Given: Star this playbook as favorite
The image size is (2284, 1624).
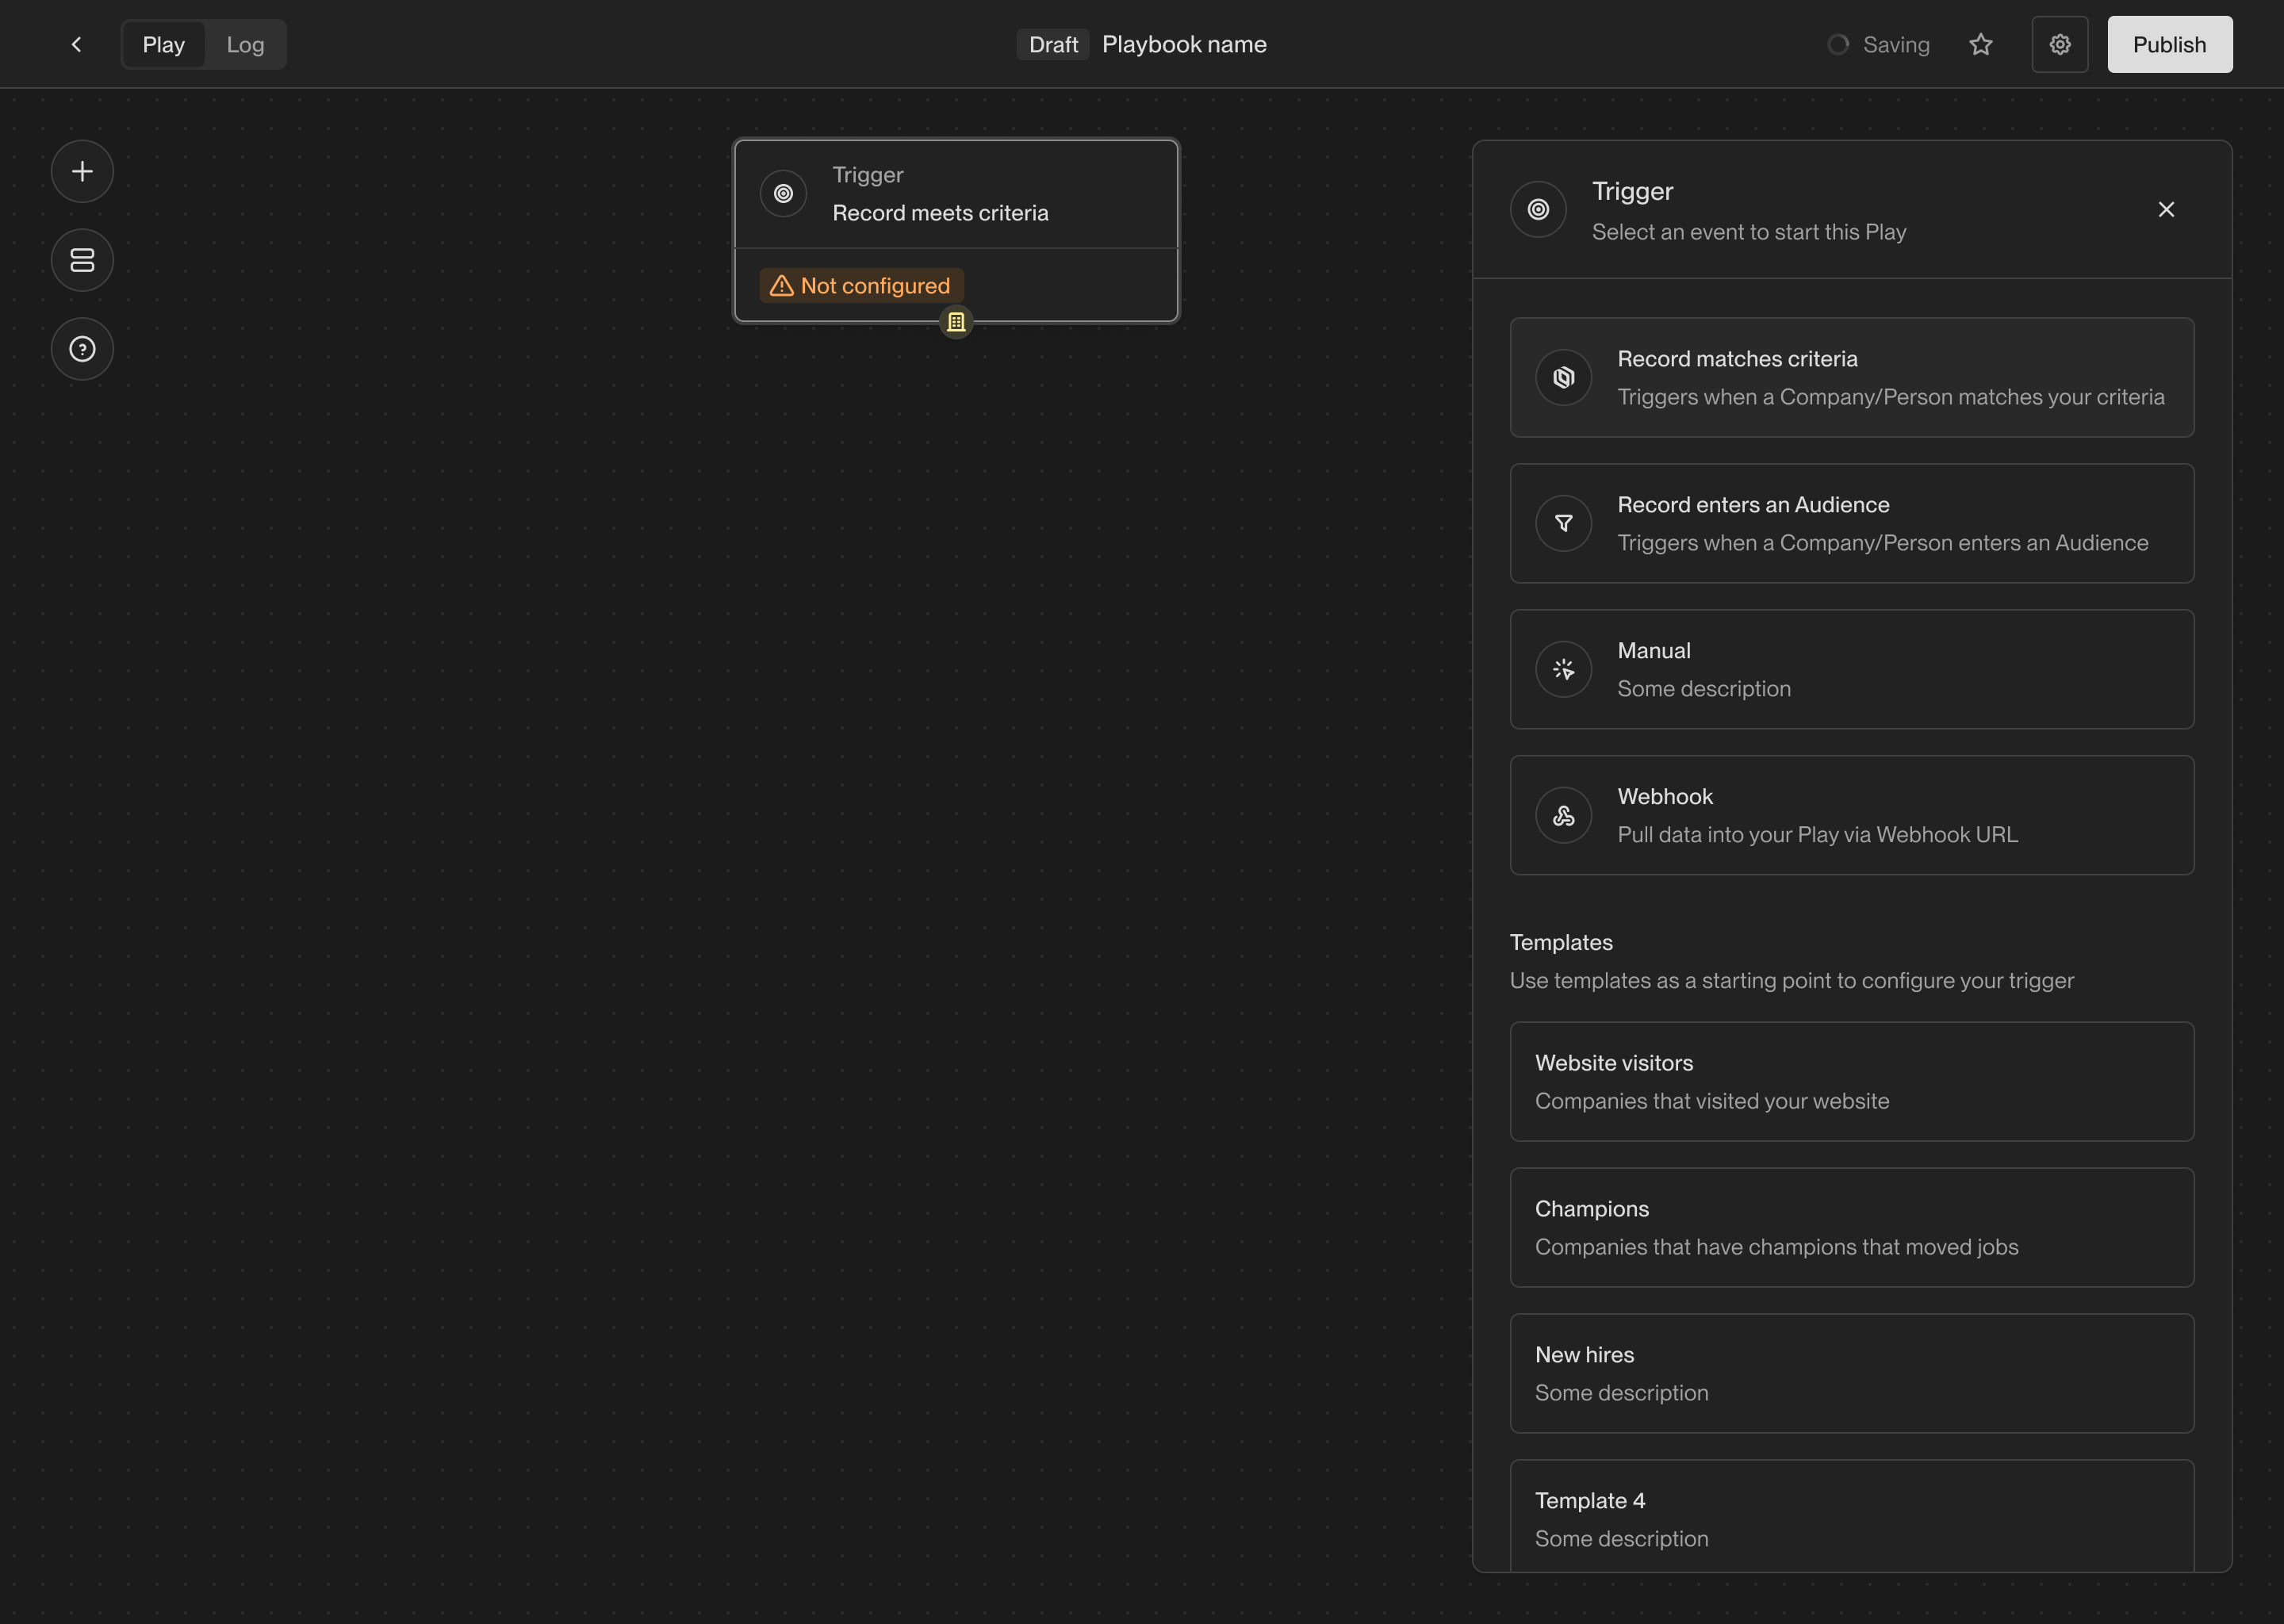Looking at the screenshot, I should [1980, 45].
